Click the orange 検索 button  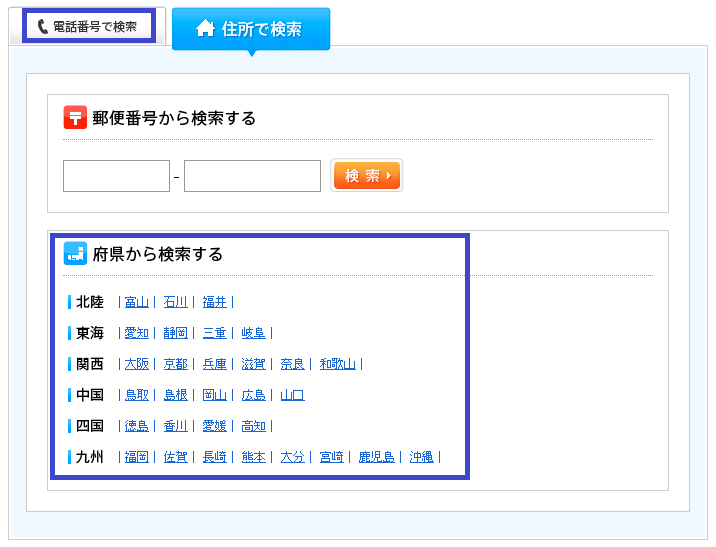point(367,175)
